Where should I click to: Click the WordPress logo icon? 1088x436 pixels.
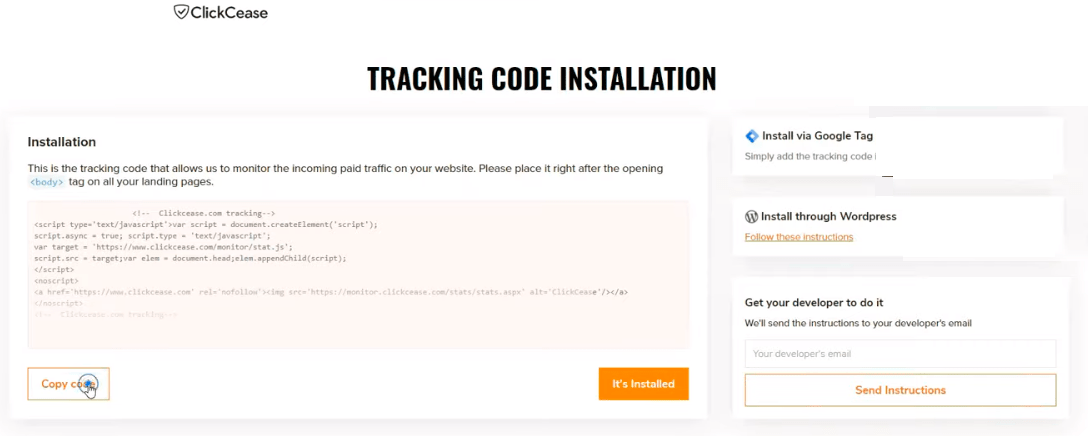pyautogui.click(x=751, y=217)
